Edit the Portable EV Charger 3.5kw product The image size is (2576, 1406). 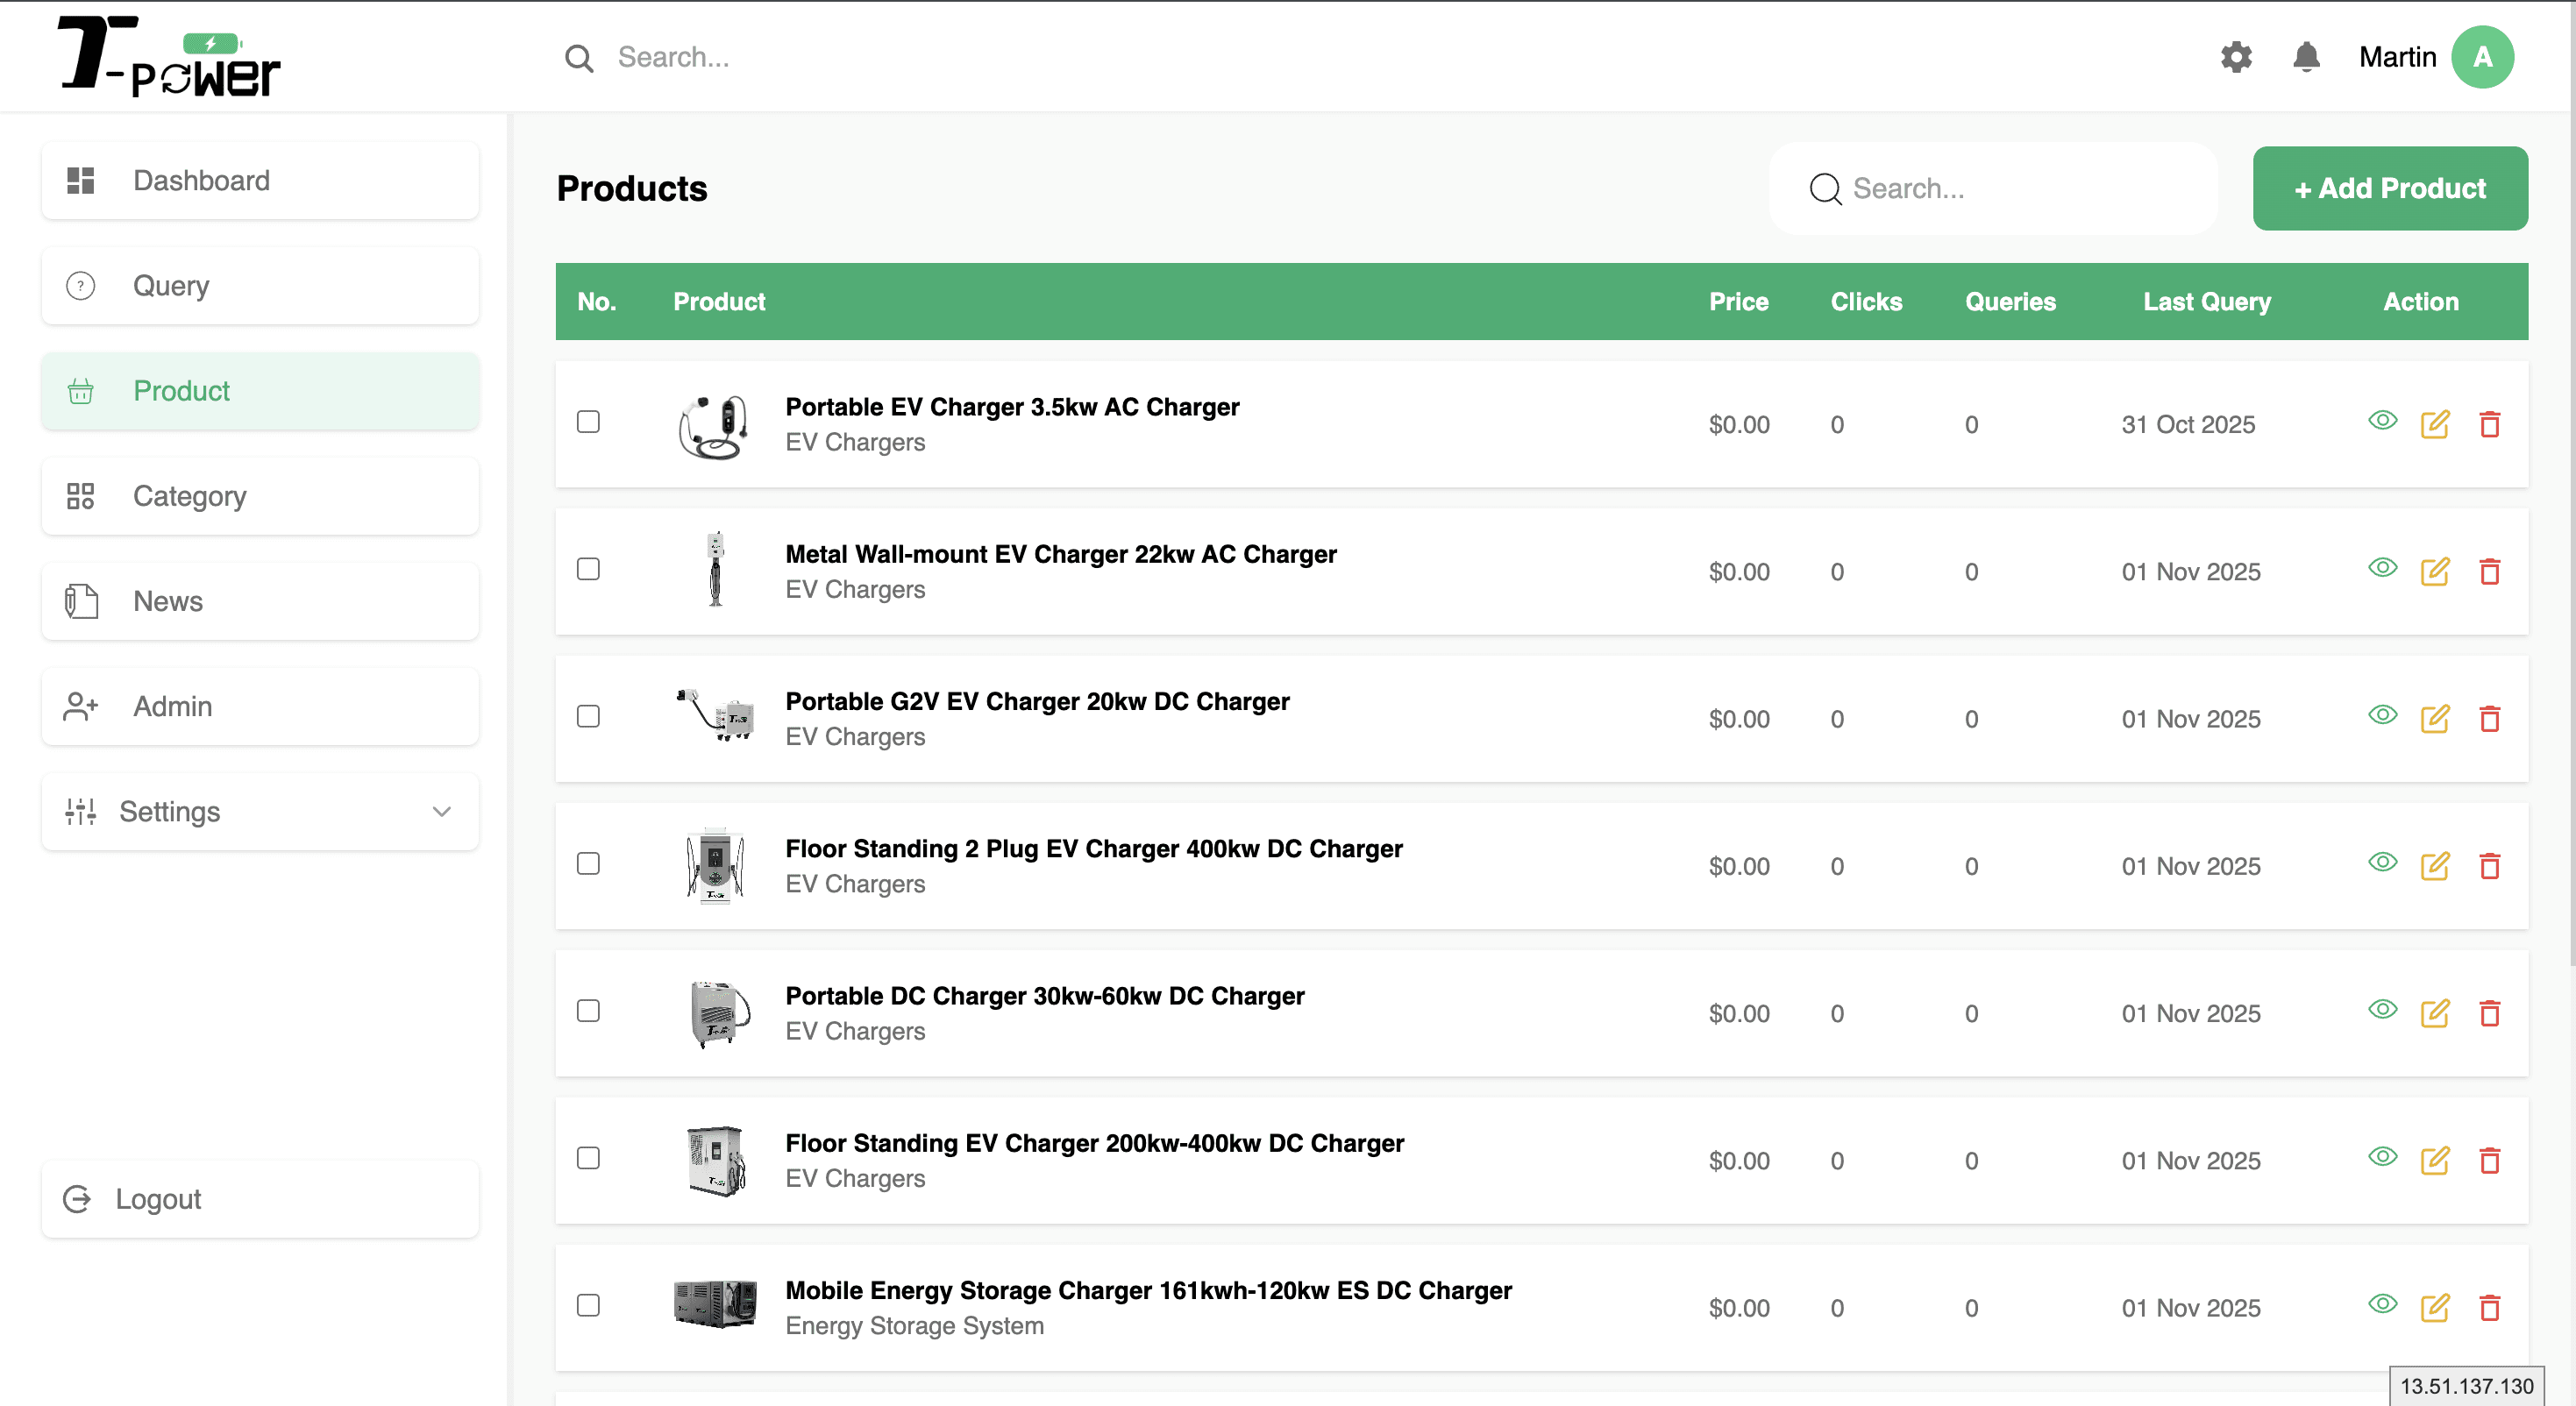(x=2434, y=424)
